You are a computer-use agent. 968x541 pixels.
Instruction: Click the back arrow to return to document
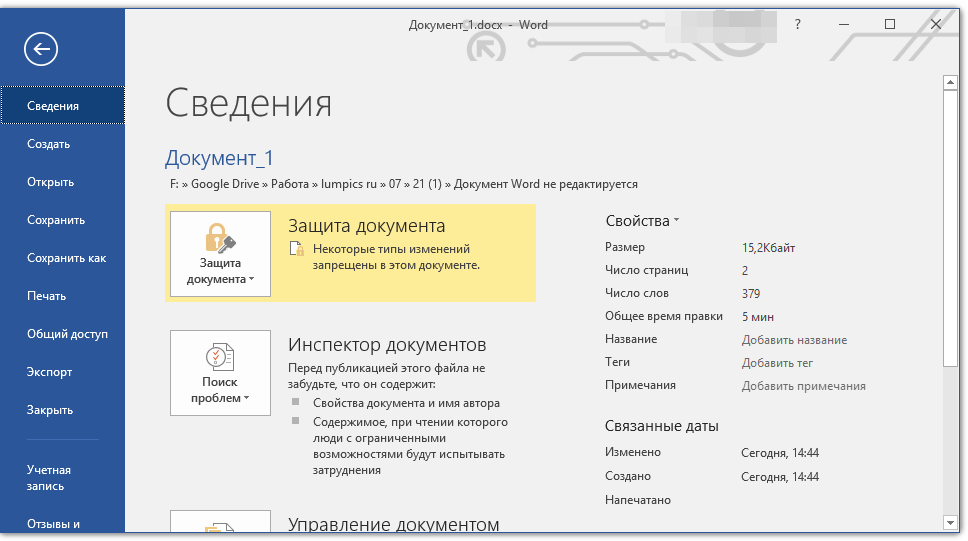coord(41,48)
